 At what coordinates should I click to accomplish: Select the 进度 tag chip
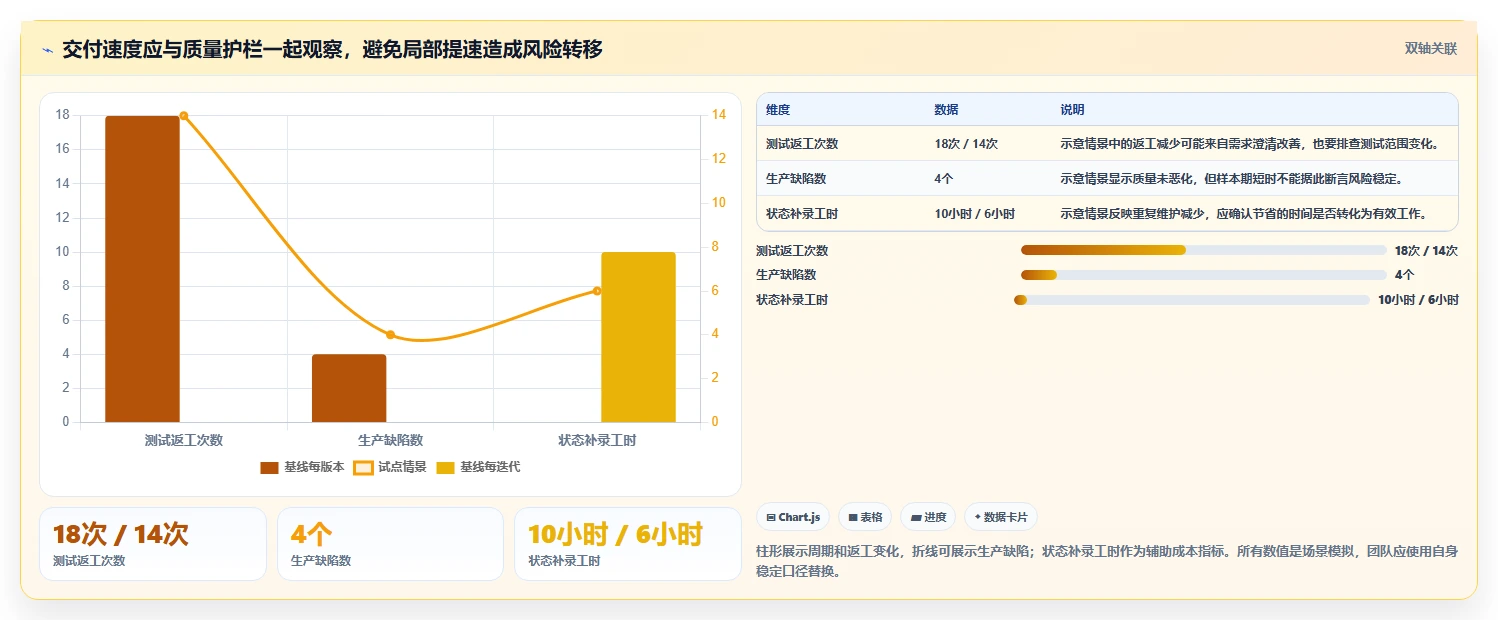click(x=928, y=517)
